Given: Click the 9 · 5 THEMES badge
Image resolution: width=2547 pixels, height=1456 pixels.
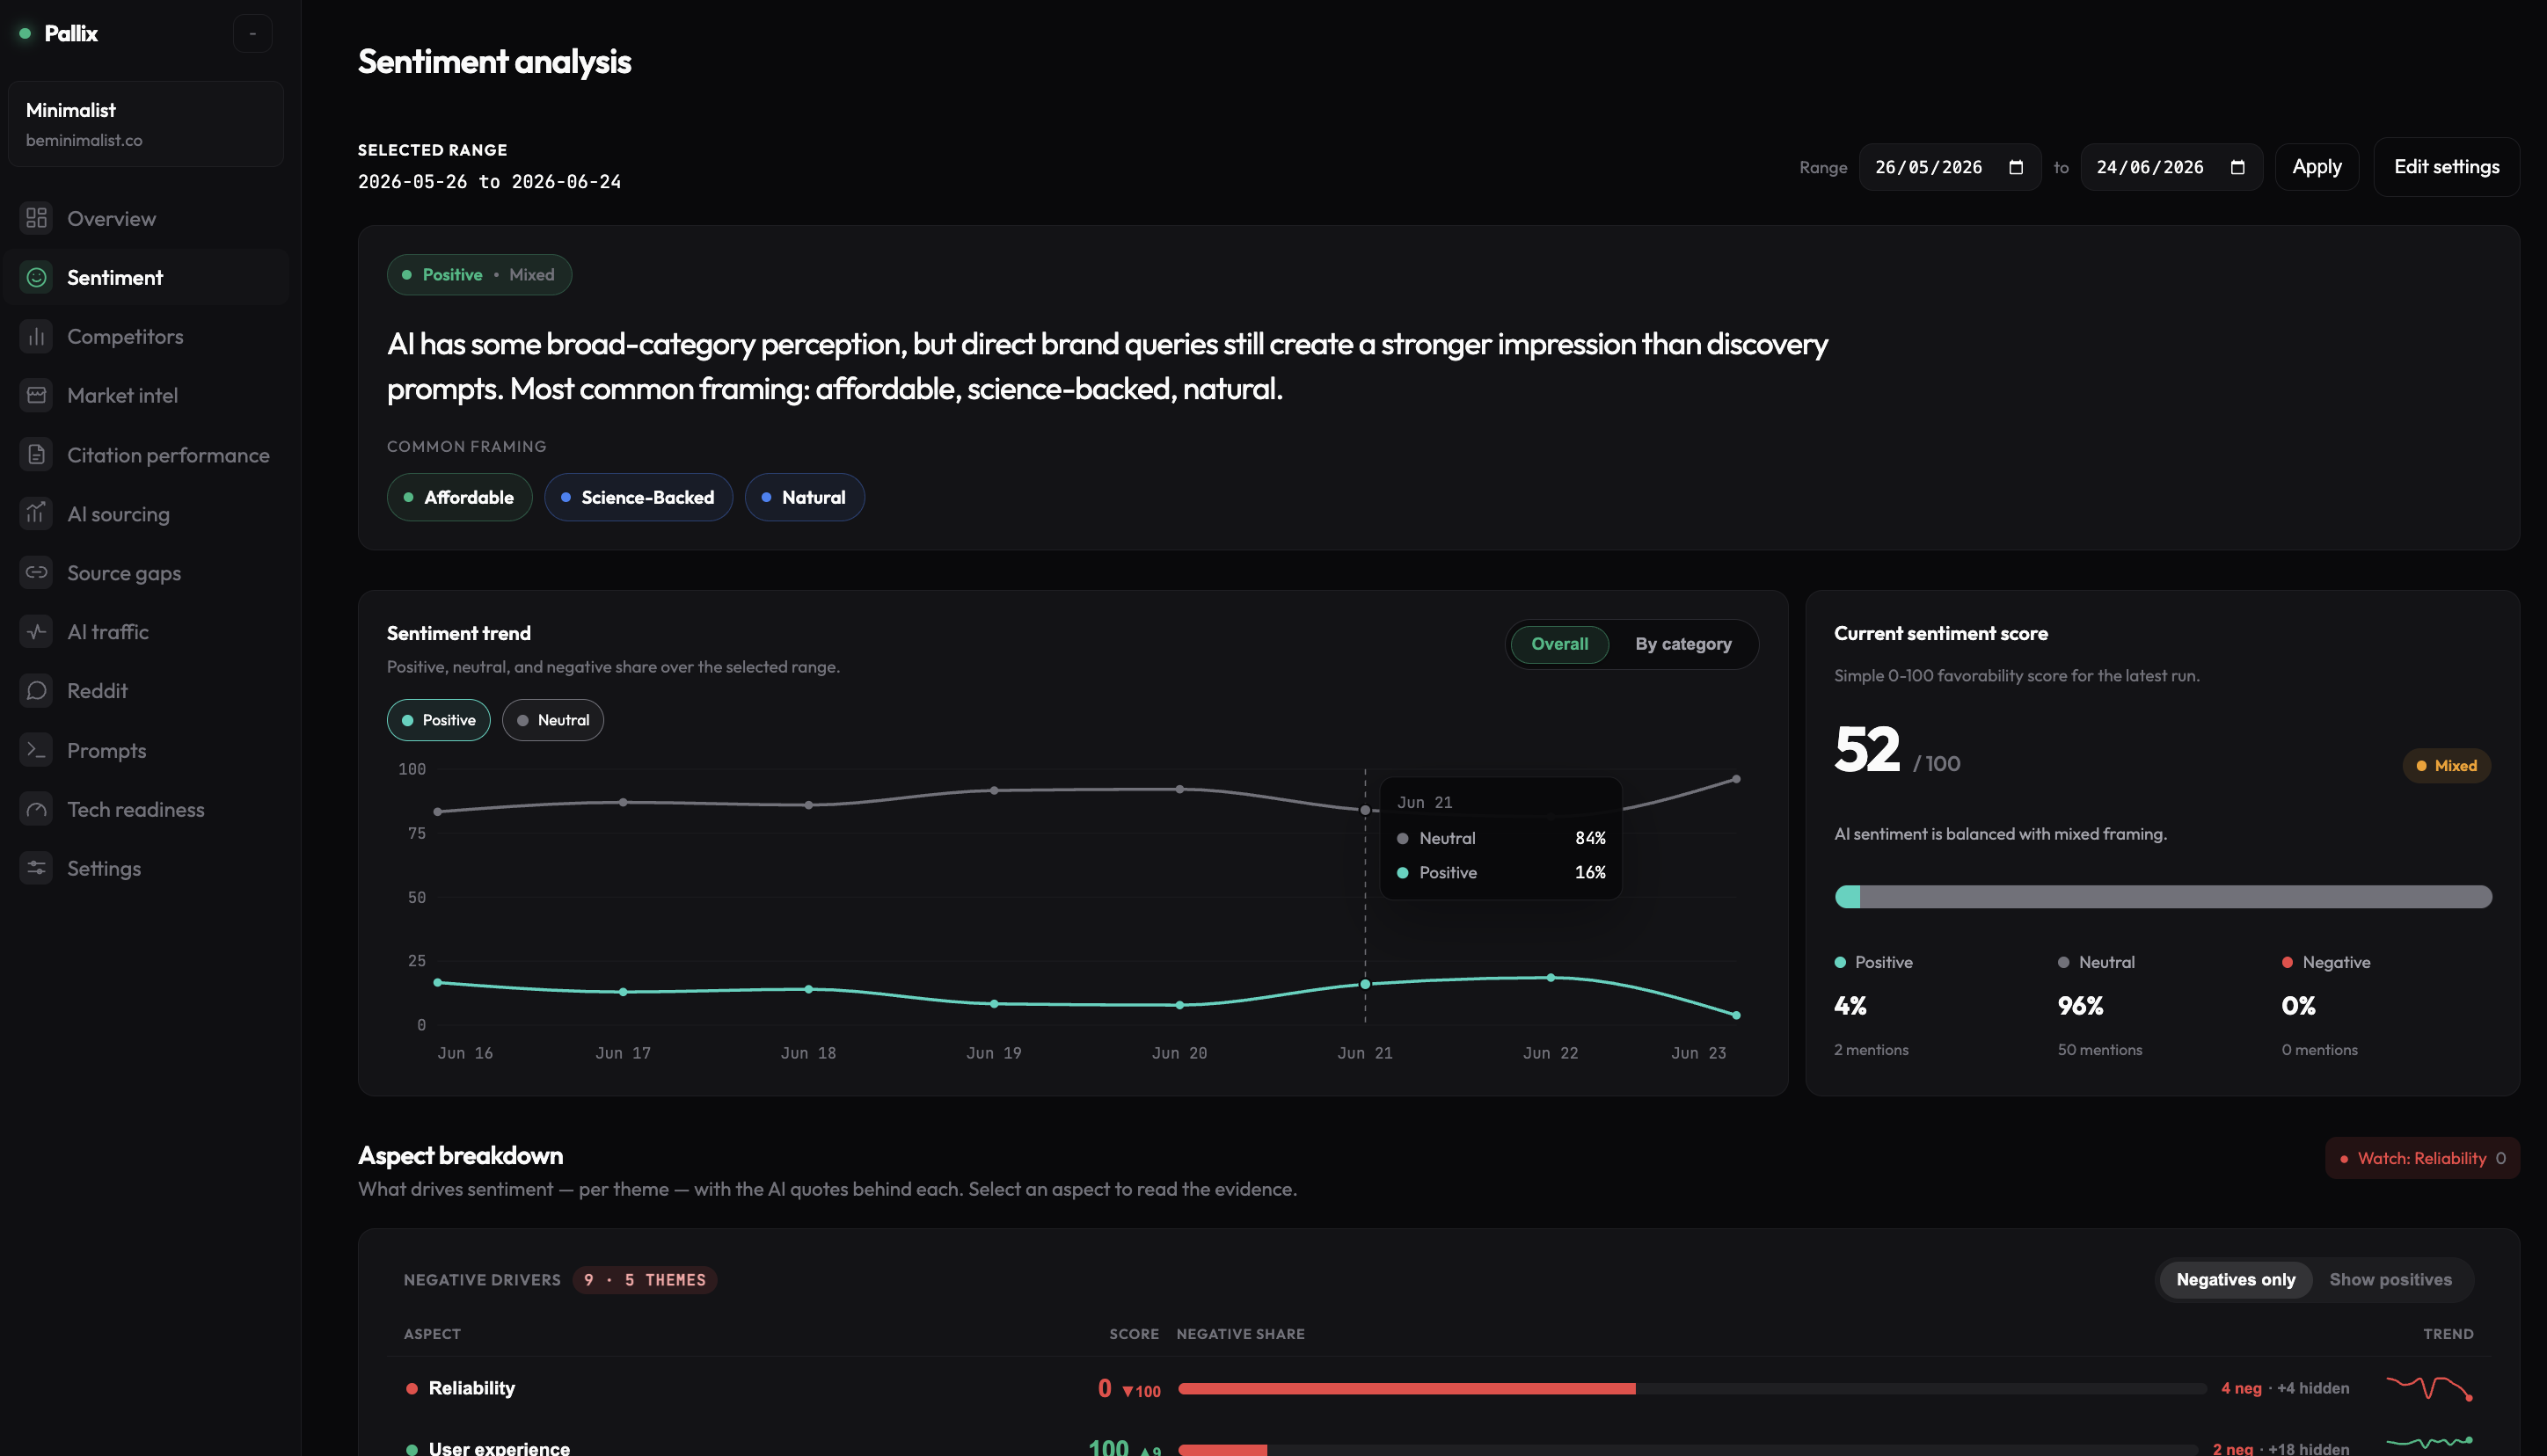Looking at the screenshot, I should click(x=645, y=1280).
